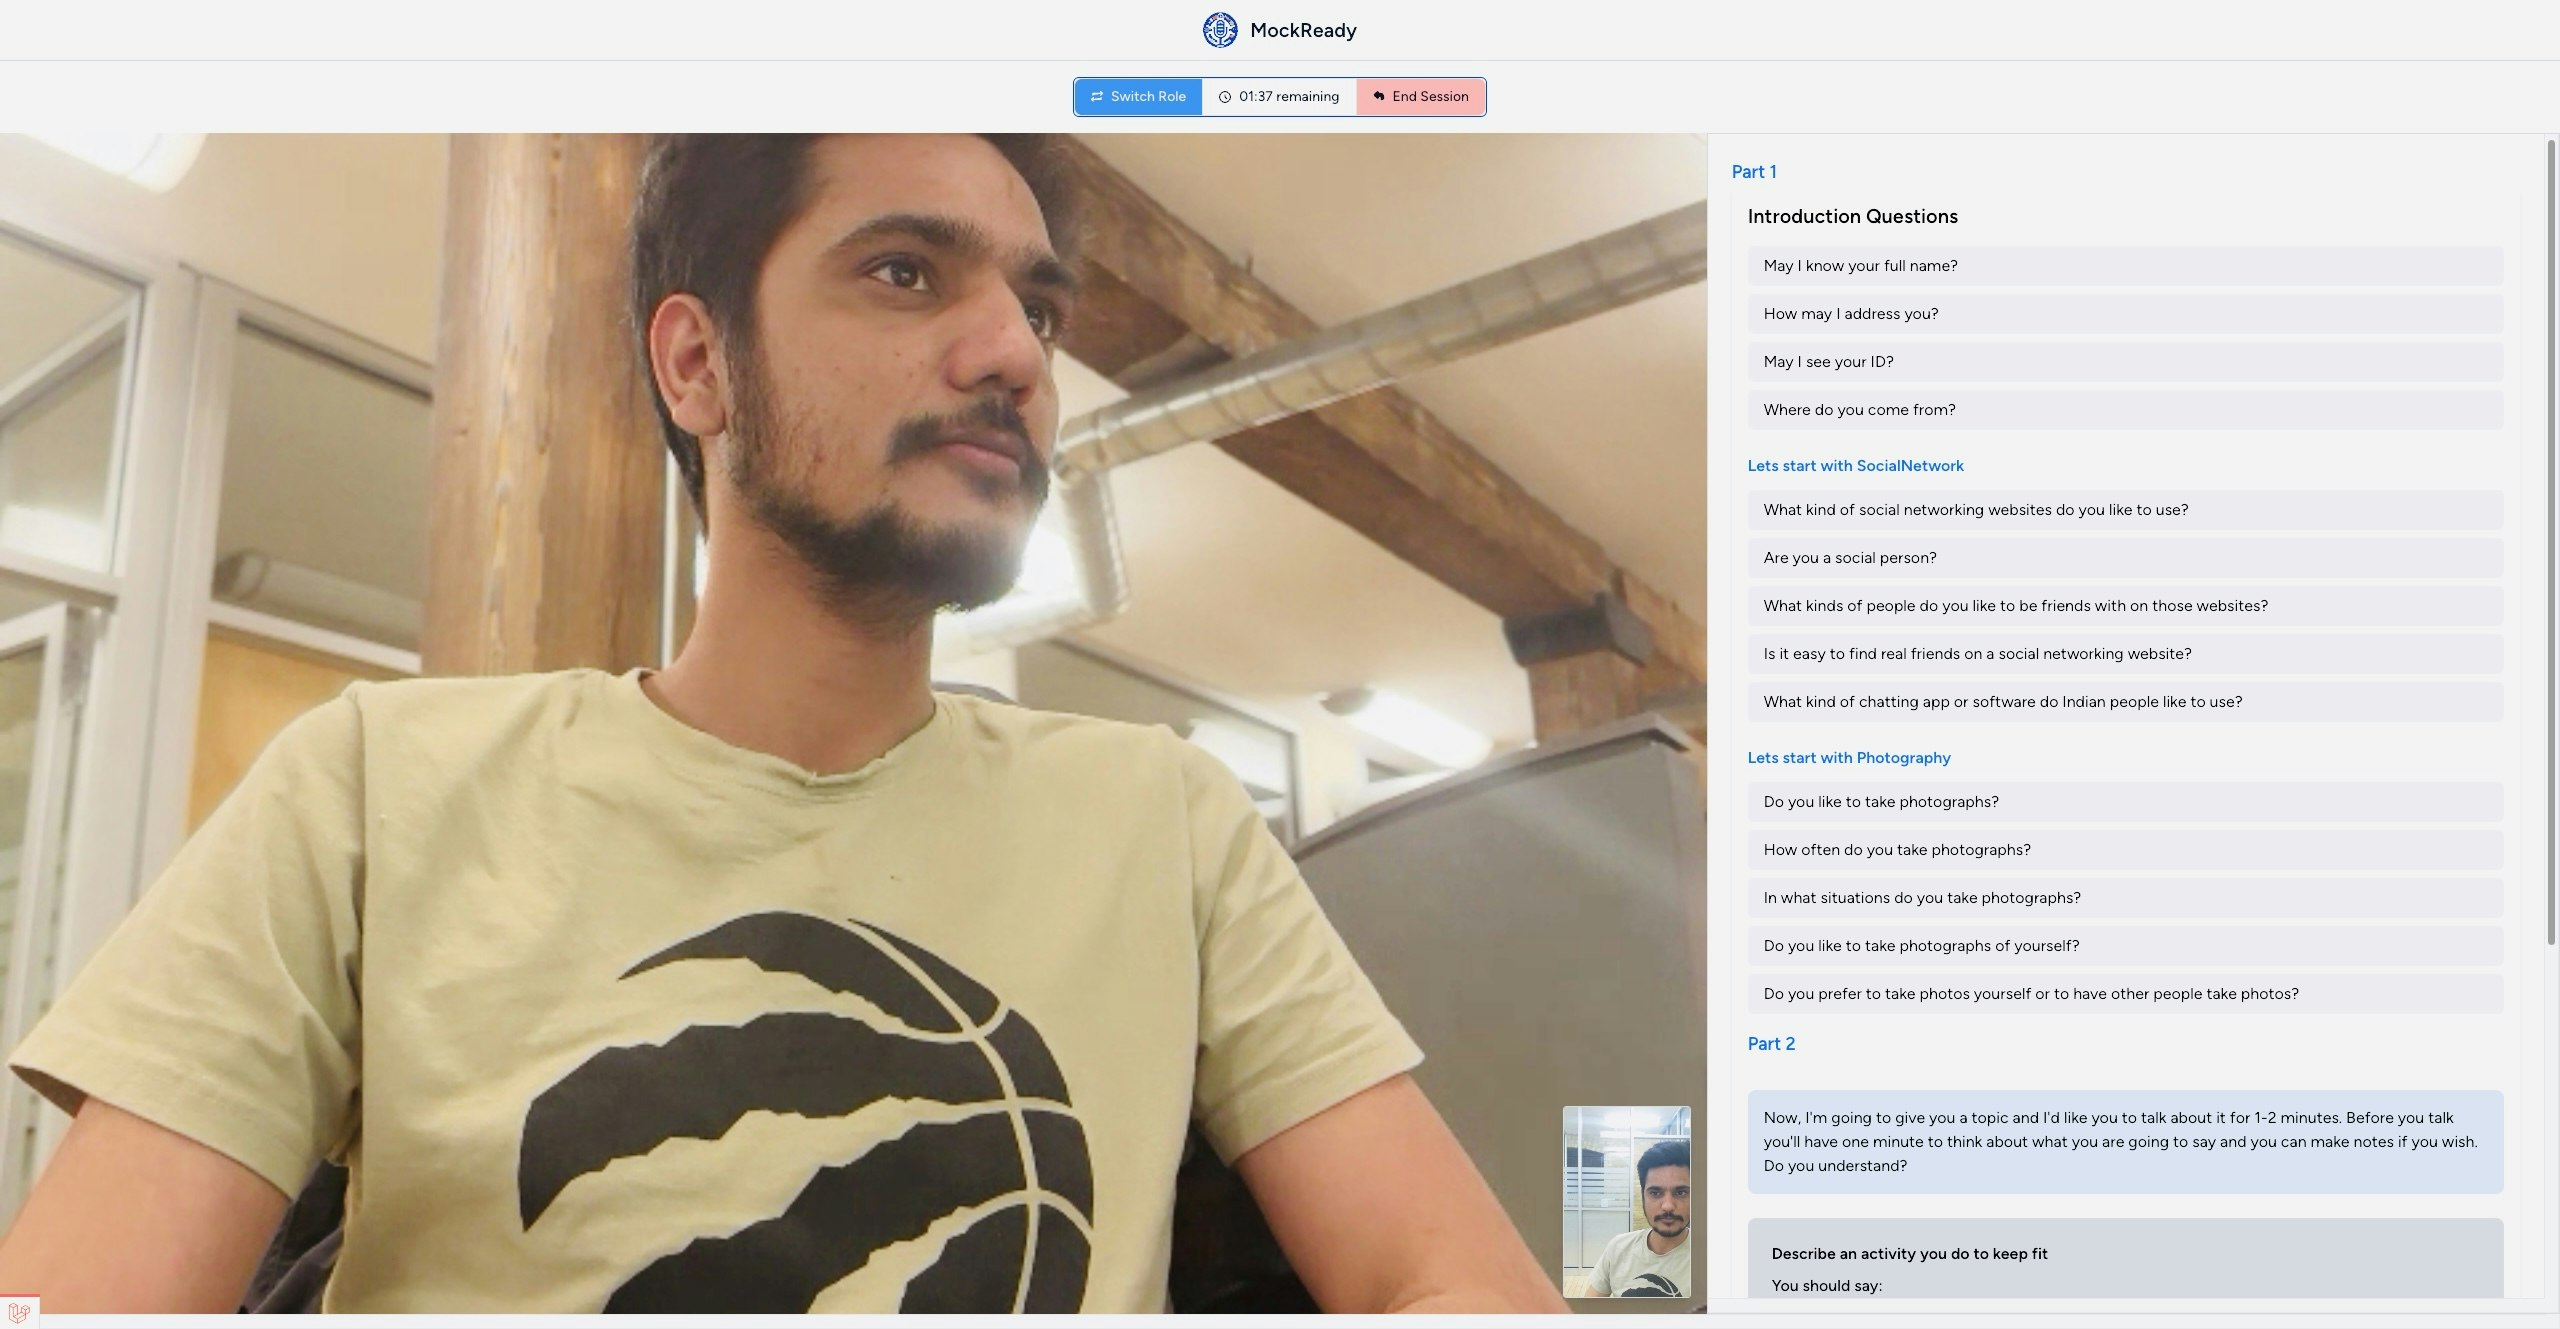Click the 'You should say:' line

click(1826, 1286)
